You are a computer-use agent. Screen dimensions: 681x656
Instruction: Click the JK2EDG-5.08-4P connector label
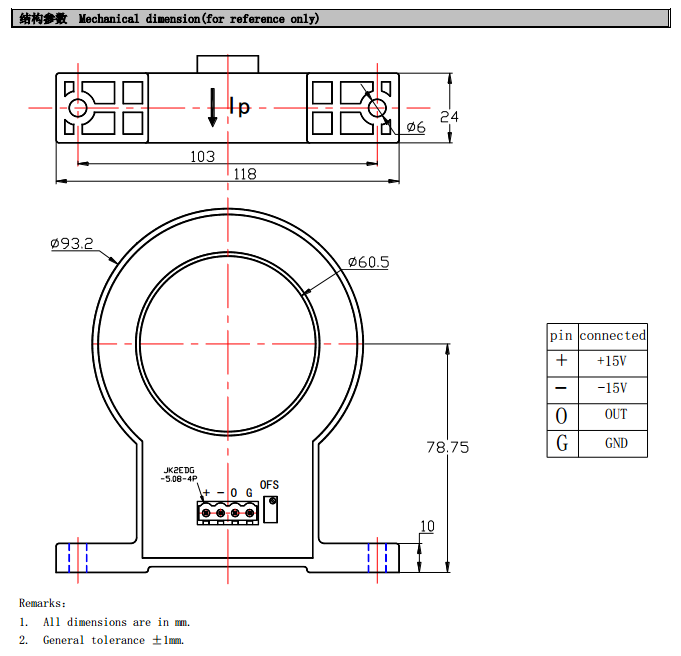pyautogui.click(x=179, y=474)
